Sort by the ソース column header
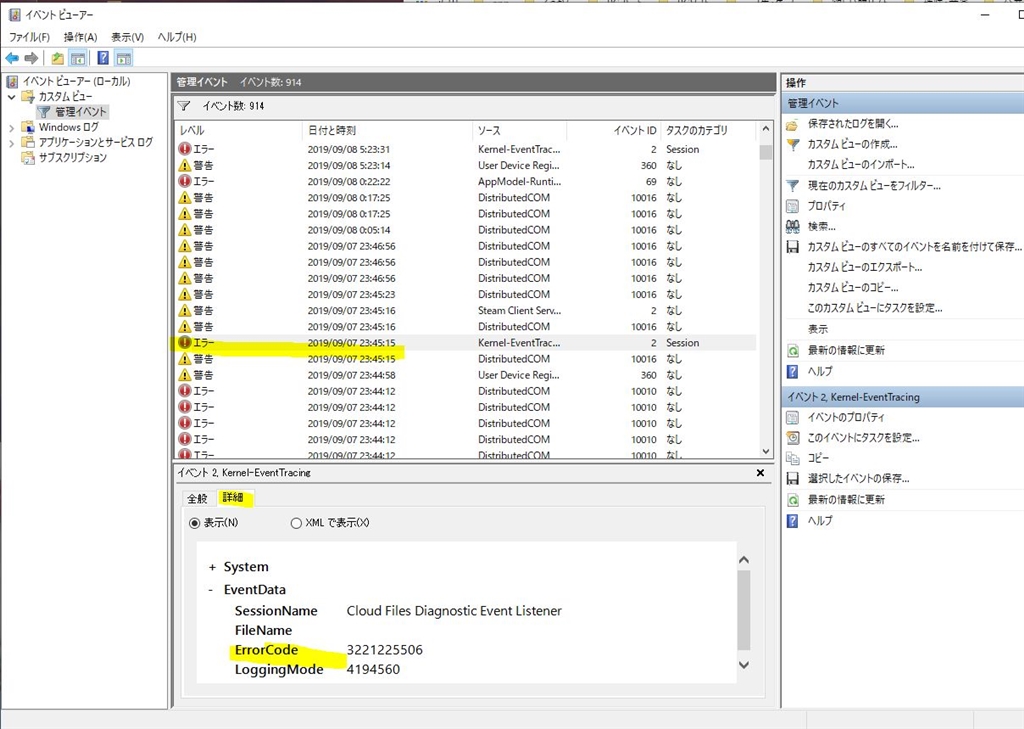 (x=519, y=131)
